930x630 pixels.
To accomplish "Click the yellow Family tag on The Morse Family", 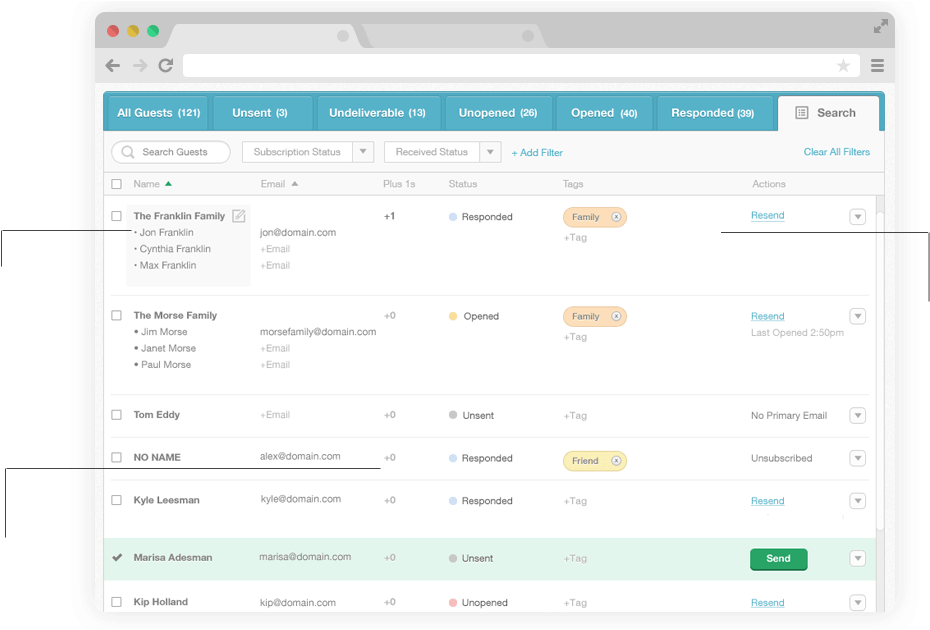I will [x=586, y=316].
